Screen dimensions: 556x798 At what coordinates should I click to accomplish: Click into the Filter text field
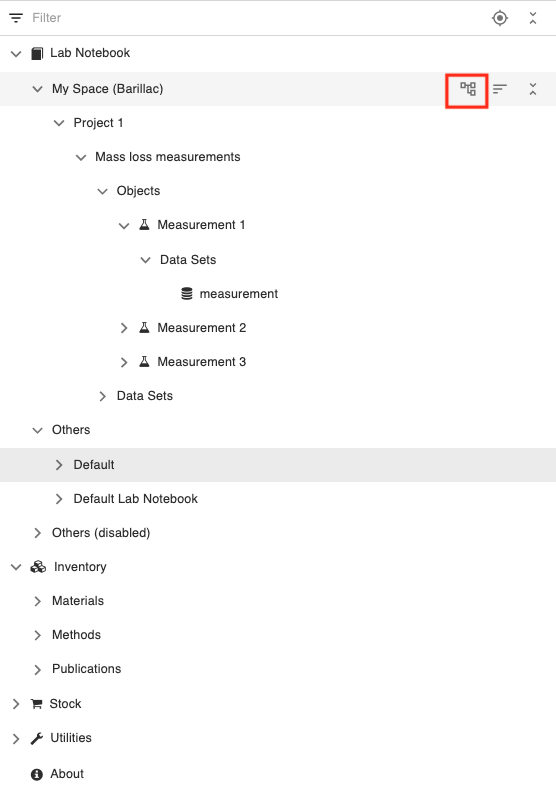pos(255,18)
